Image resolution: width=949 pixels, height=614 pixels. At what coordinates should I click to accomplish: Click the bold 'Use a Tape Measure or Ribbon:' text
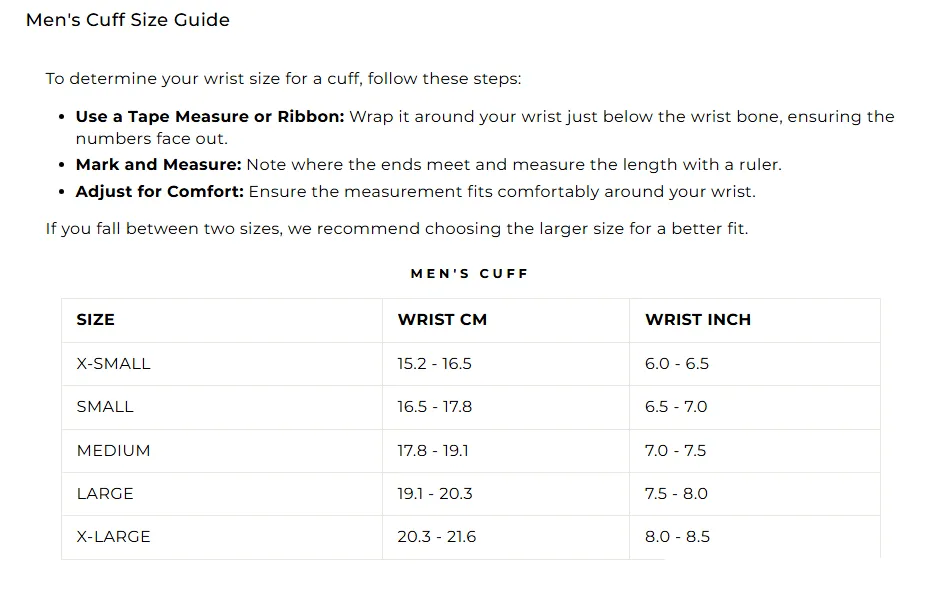[x=209, y=116]
